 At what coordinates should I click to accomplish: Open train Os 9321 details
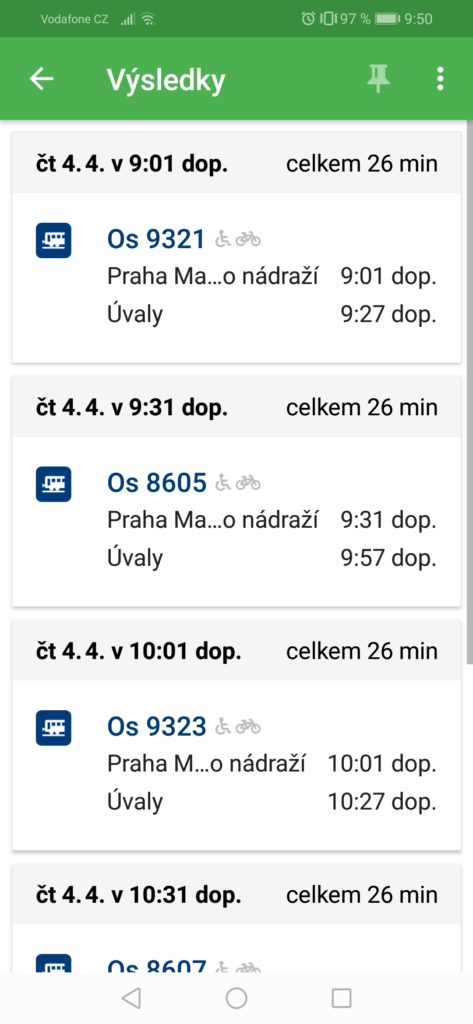tap(157, 240)
